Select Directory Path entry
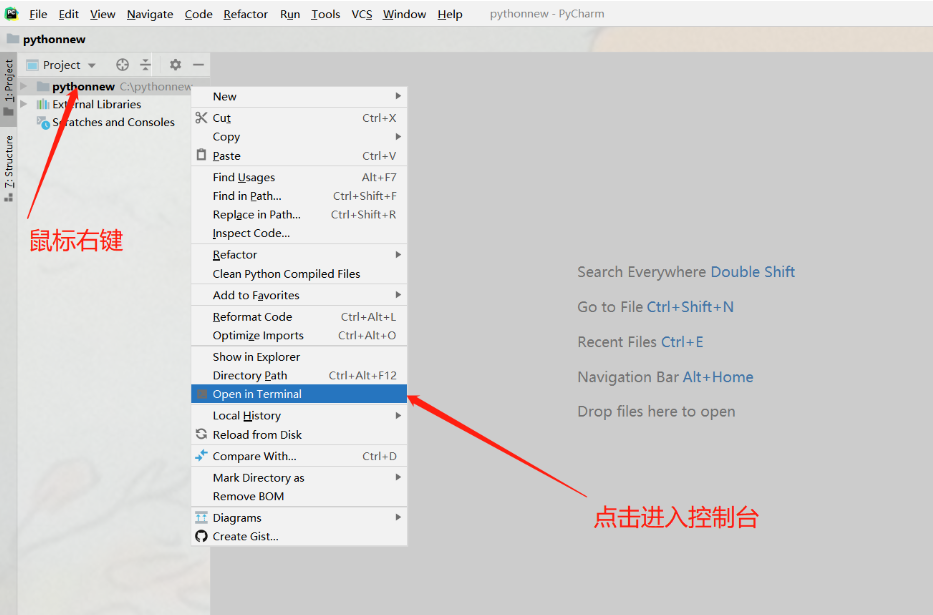Viewport: 933px width, 615px height. click(x=299, y=375)
